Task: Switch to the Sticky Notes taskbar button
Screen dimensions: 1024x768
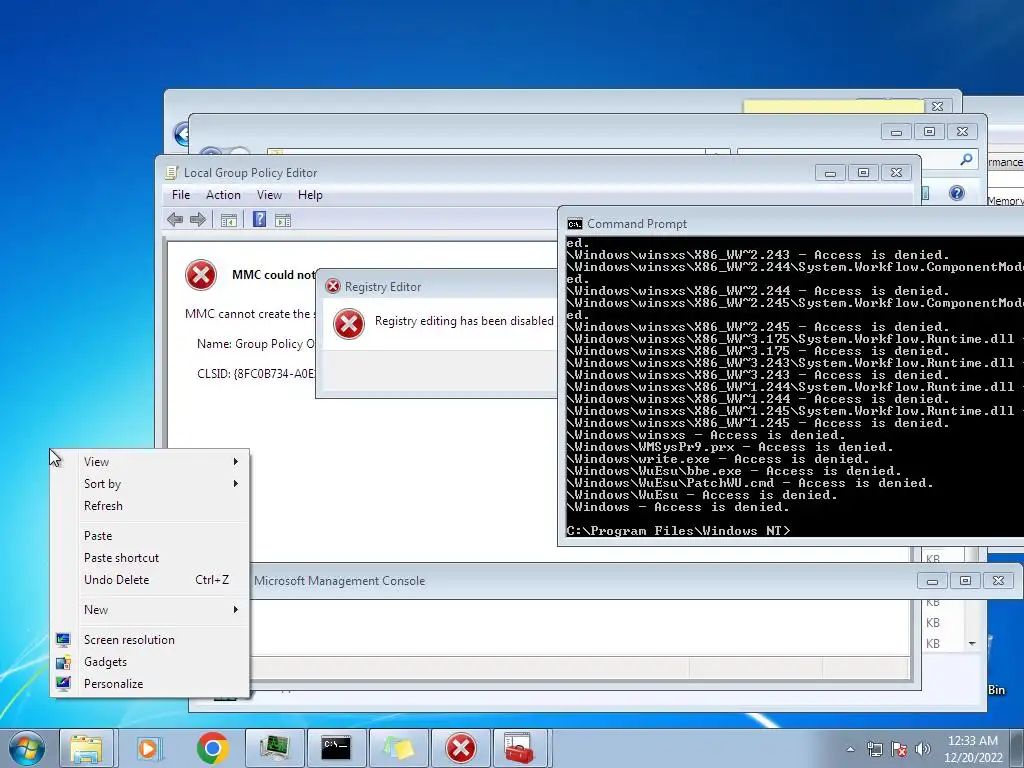Action: tap(398, 748)
